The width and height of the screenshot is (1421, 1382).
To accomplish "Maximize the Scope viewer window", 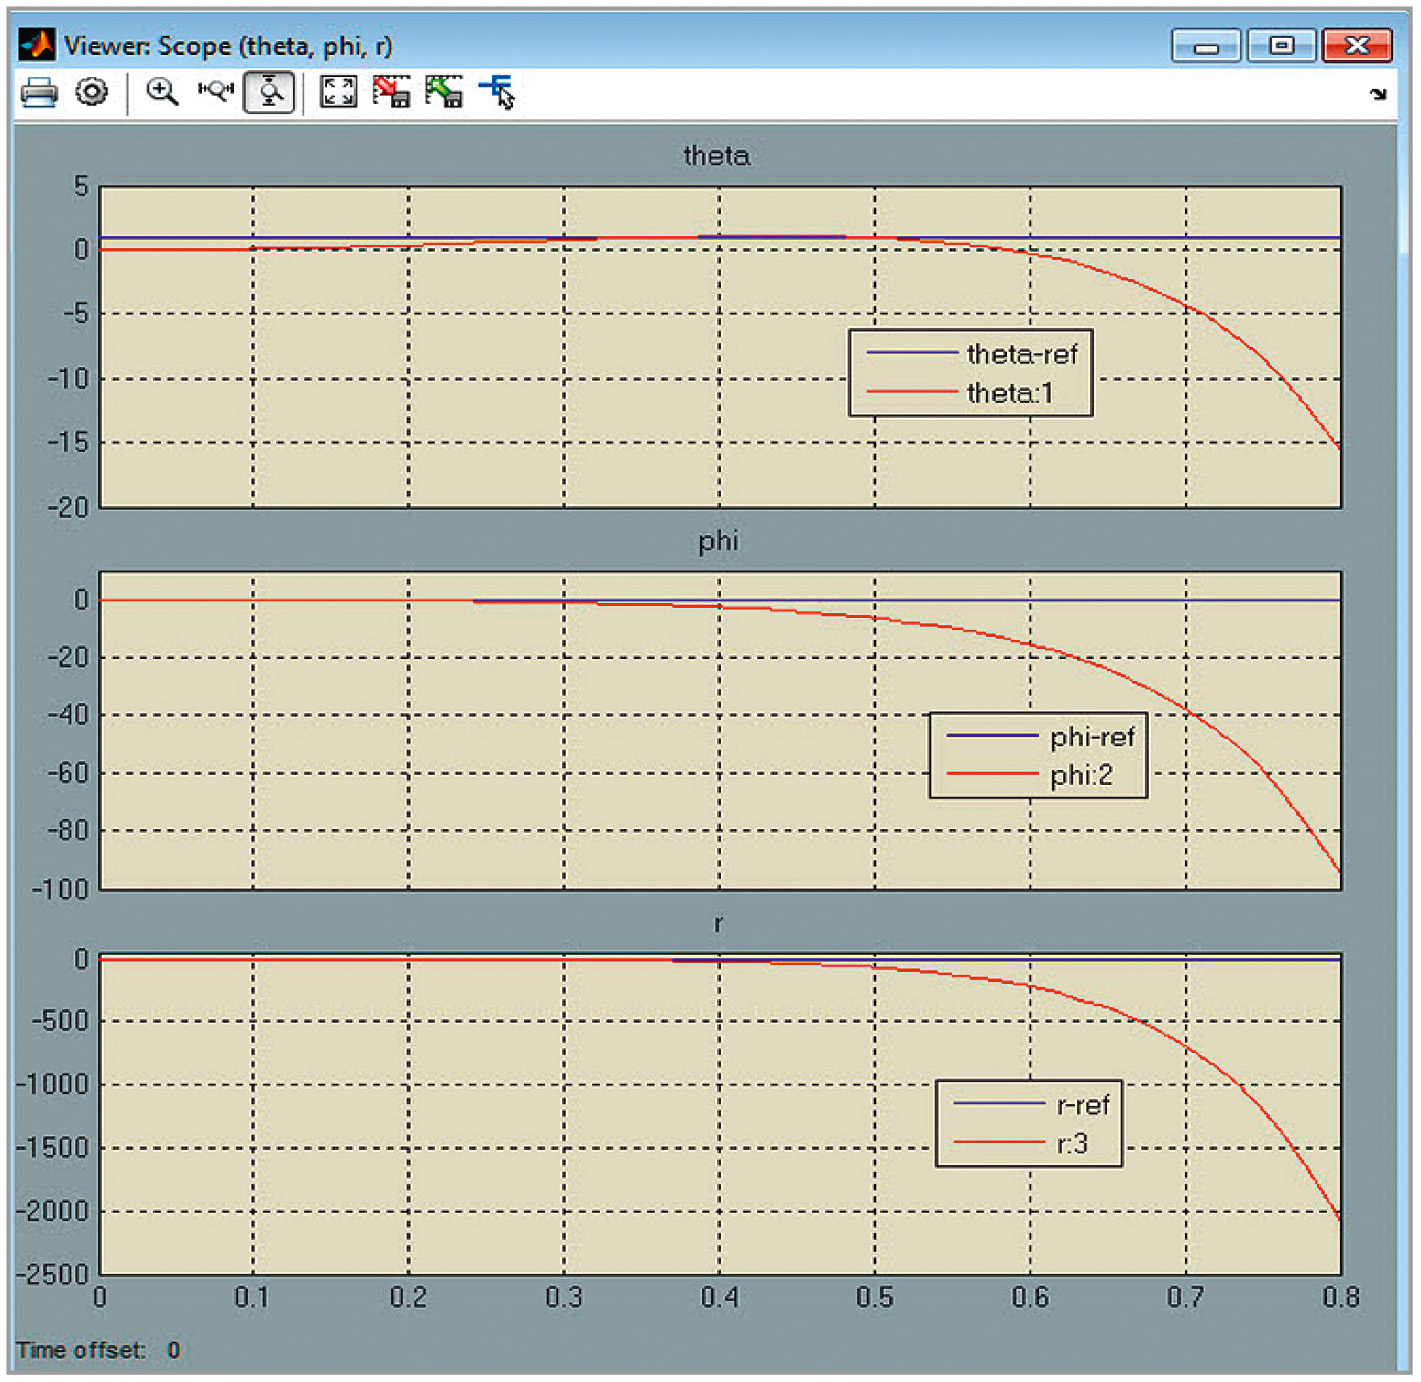I will point(1281,46).
